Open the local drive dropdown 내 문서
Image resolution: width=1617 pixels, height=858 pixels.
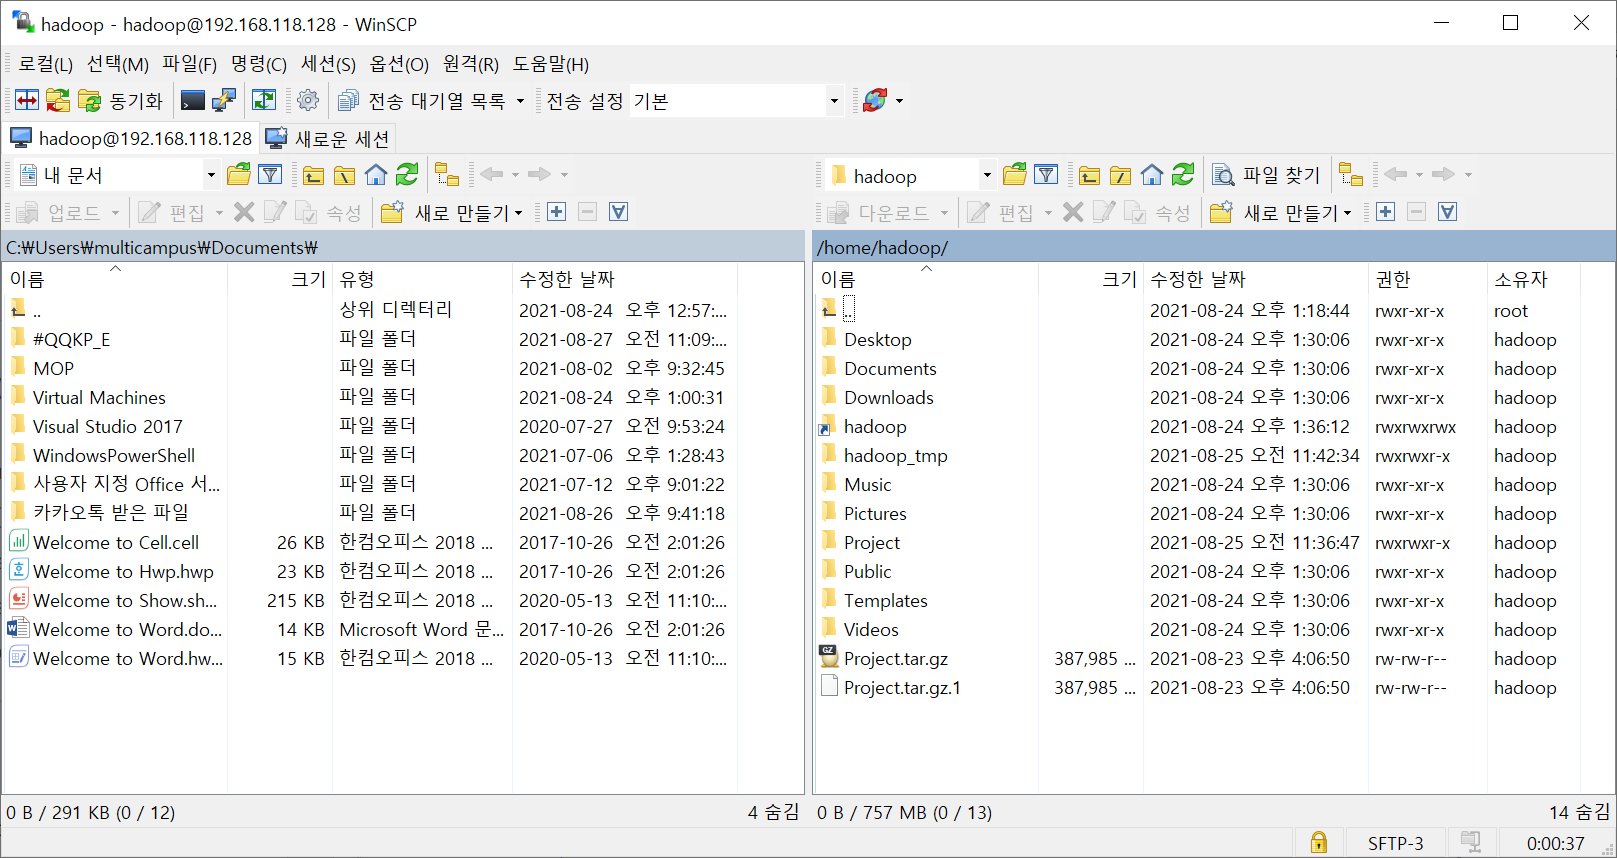pyautogui.click(x=211, y=175)
